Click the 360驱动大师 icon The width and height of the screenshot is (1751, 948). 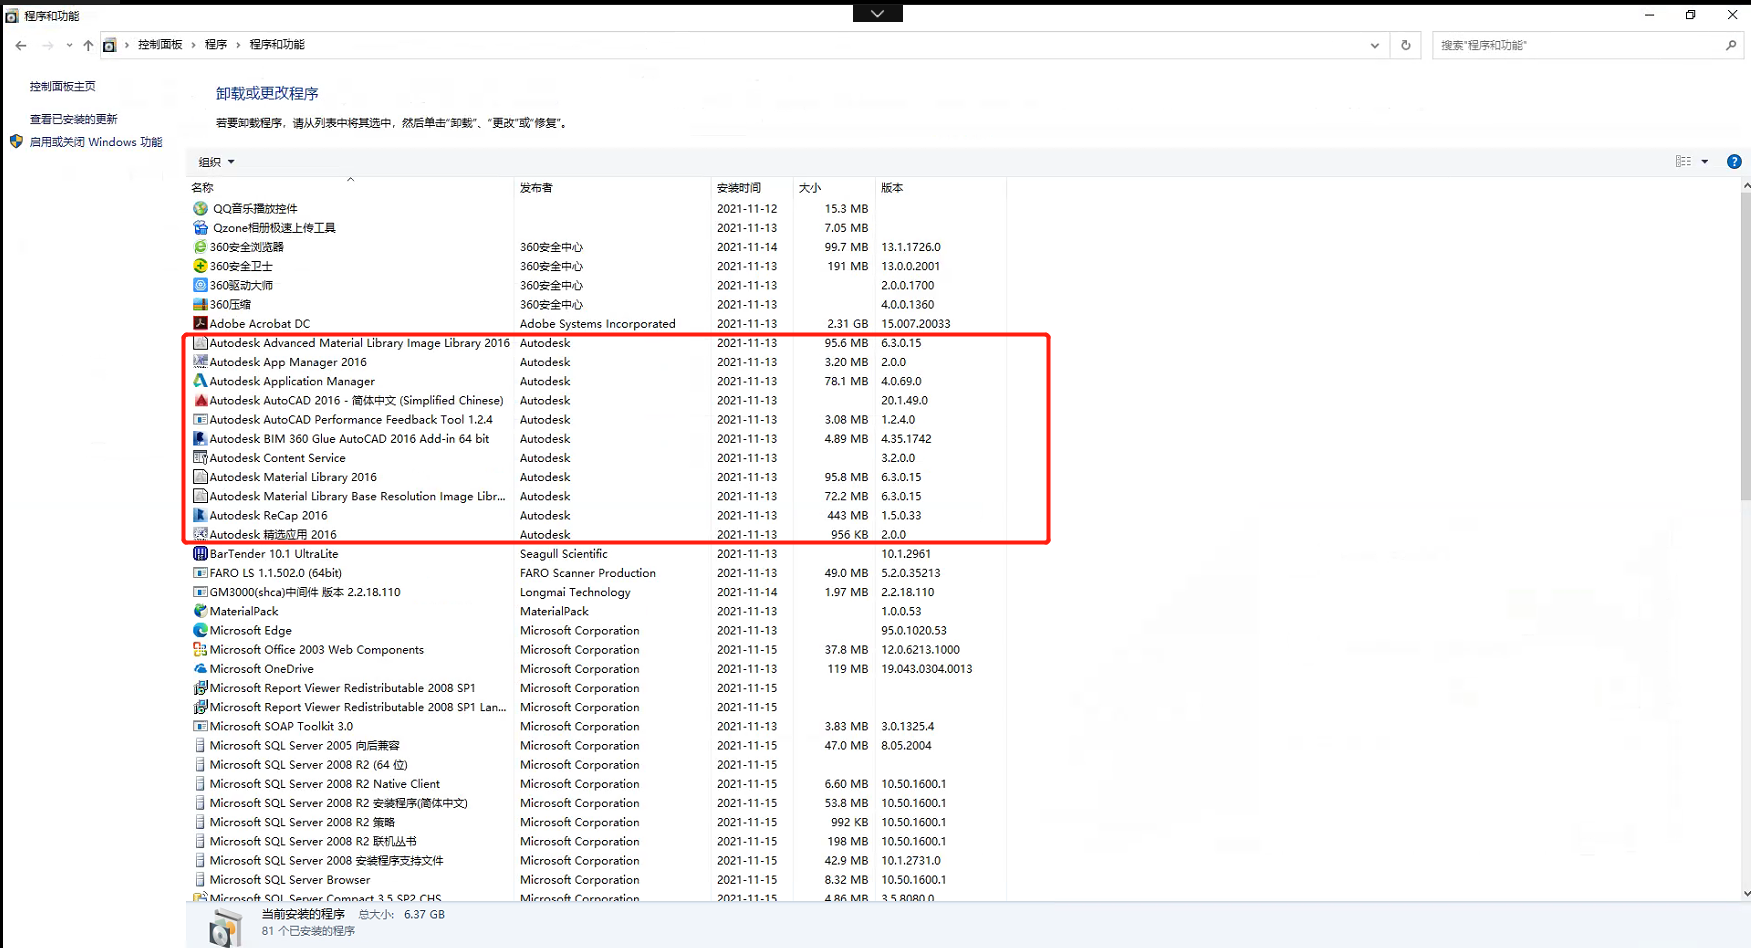(200, 285)
